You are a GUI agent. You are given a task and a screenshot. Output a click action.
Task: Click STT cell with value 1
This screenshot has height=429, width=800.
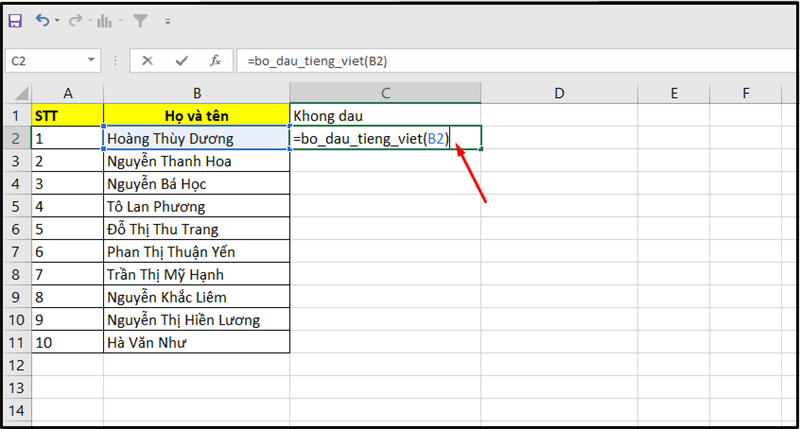coord(67,138)
